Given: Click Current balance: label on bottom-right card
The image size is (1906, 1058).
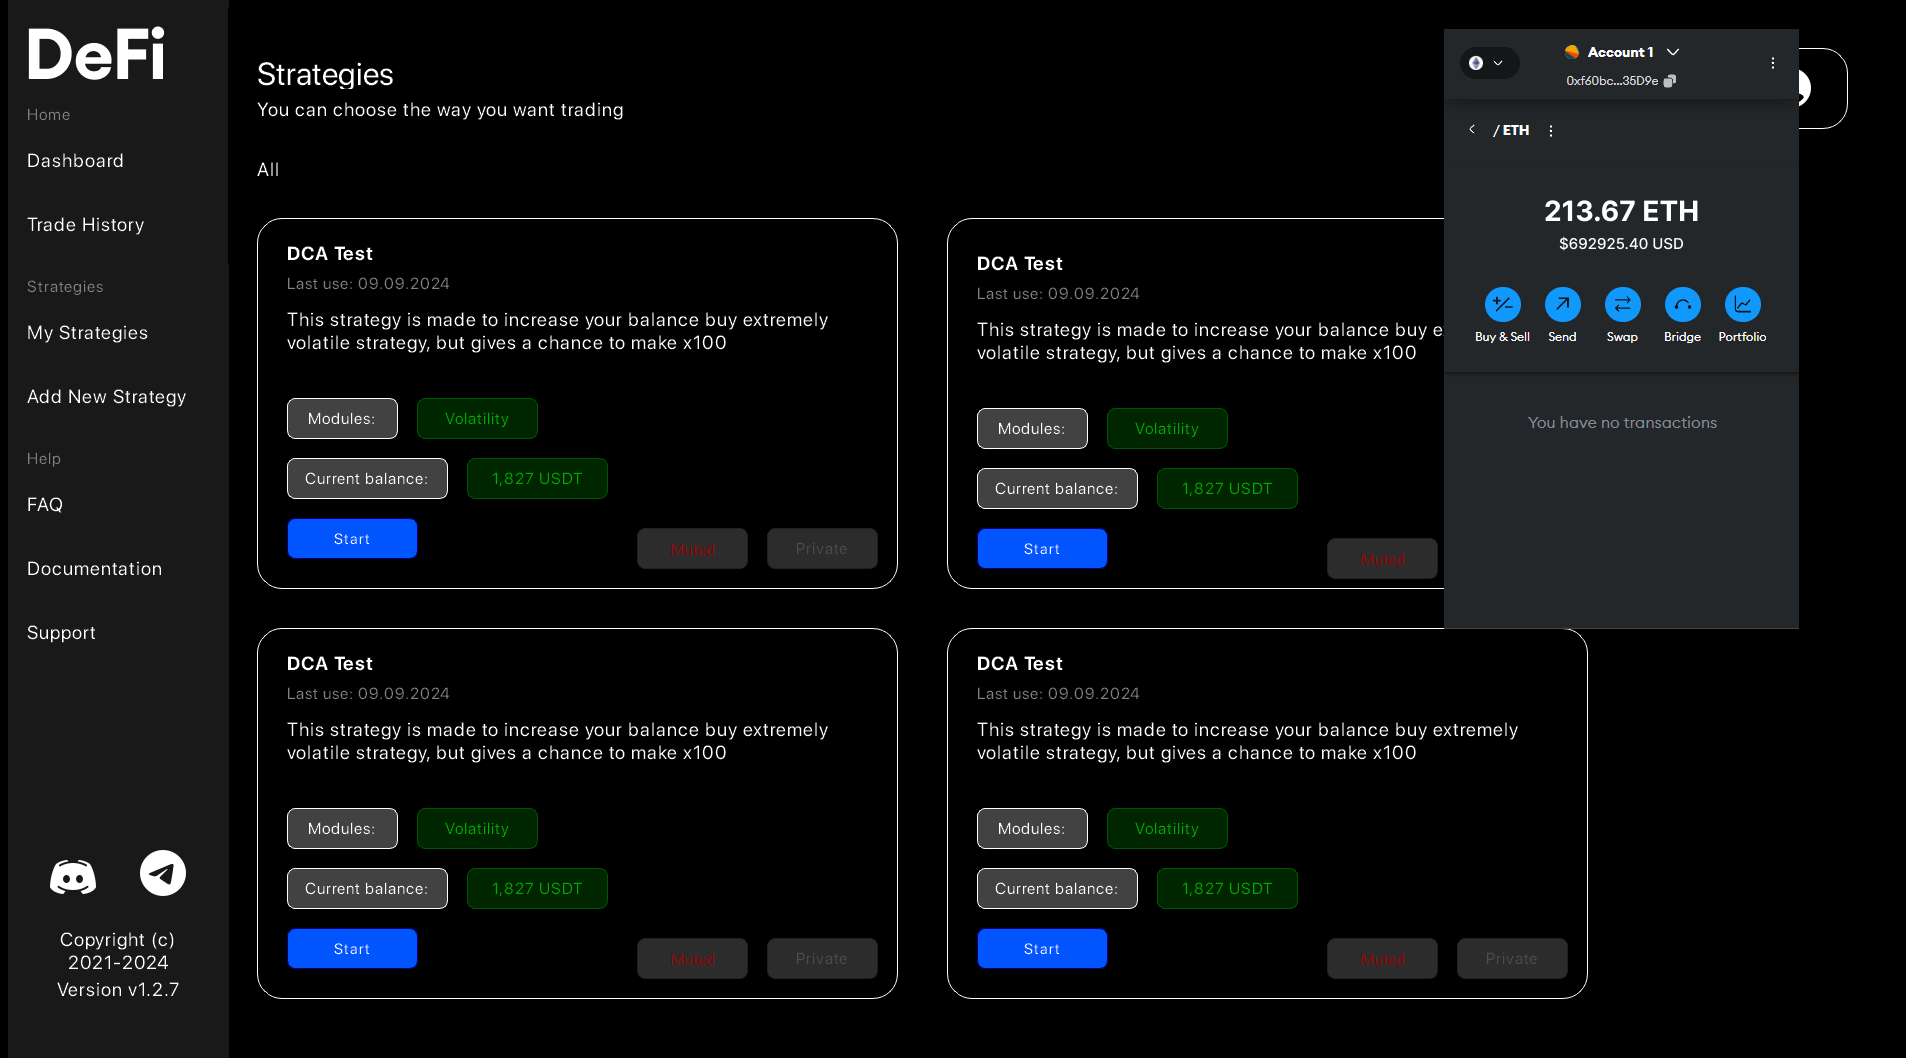Looking at the screenshot, I should pos(1057,889).
